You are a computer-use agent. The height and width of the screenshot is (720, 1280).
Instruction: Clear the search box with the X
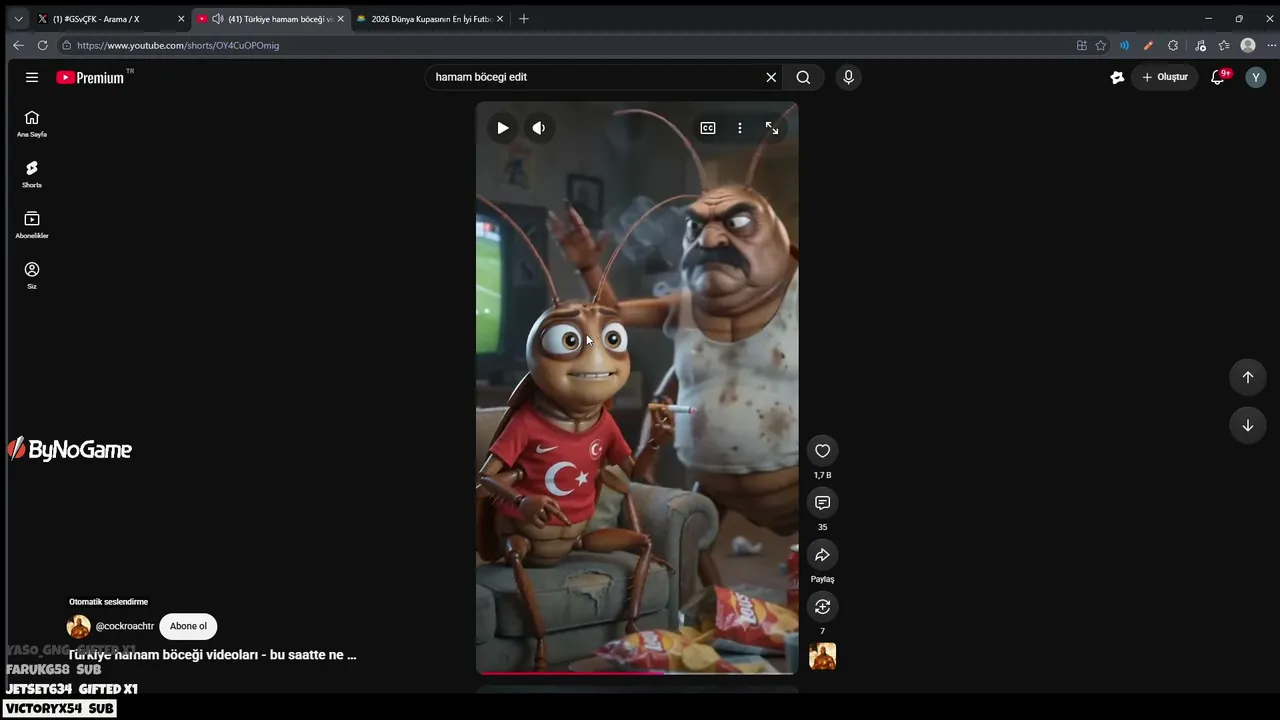point(771,77)
